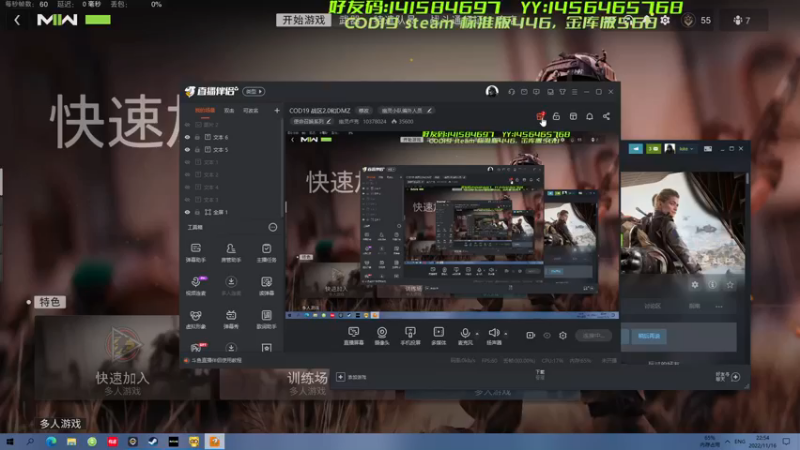Add a new scene with the plus button
Viewport: 800px width, 450px height.
[277, 111]
